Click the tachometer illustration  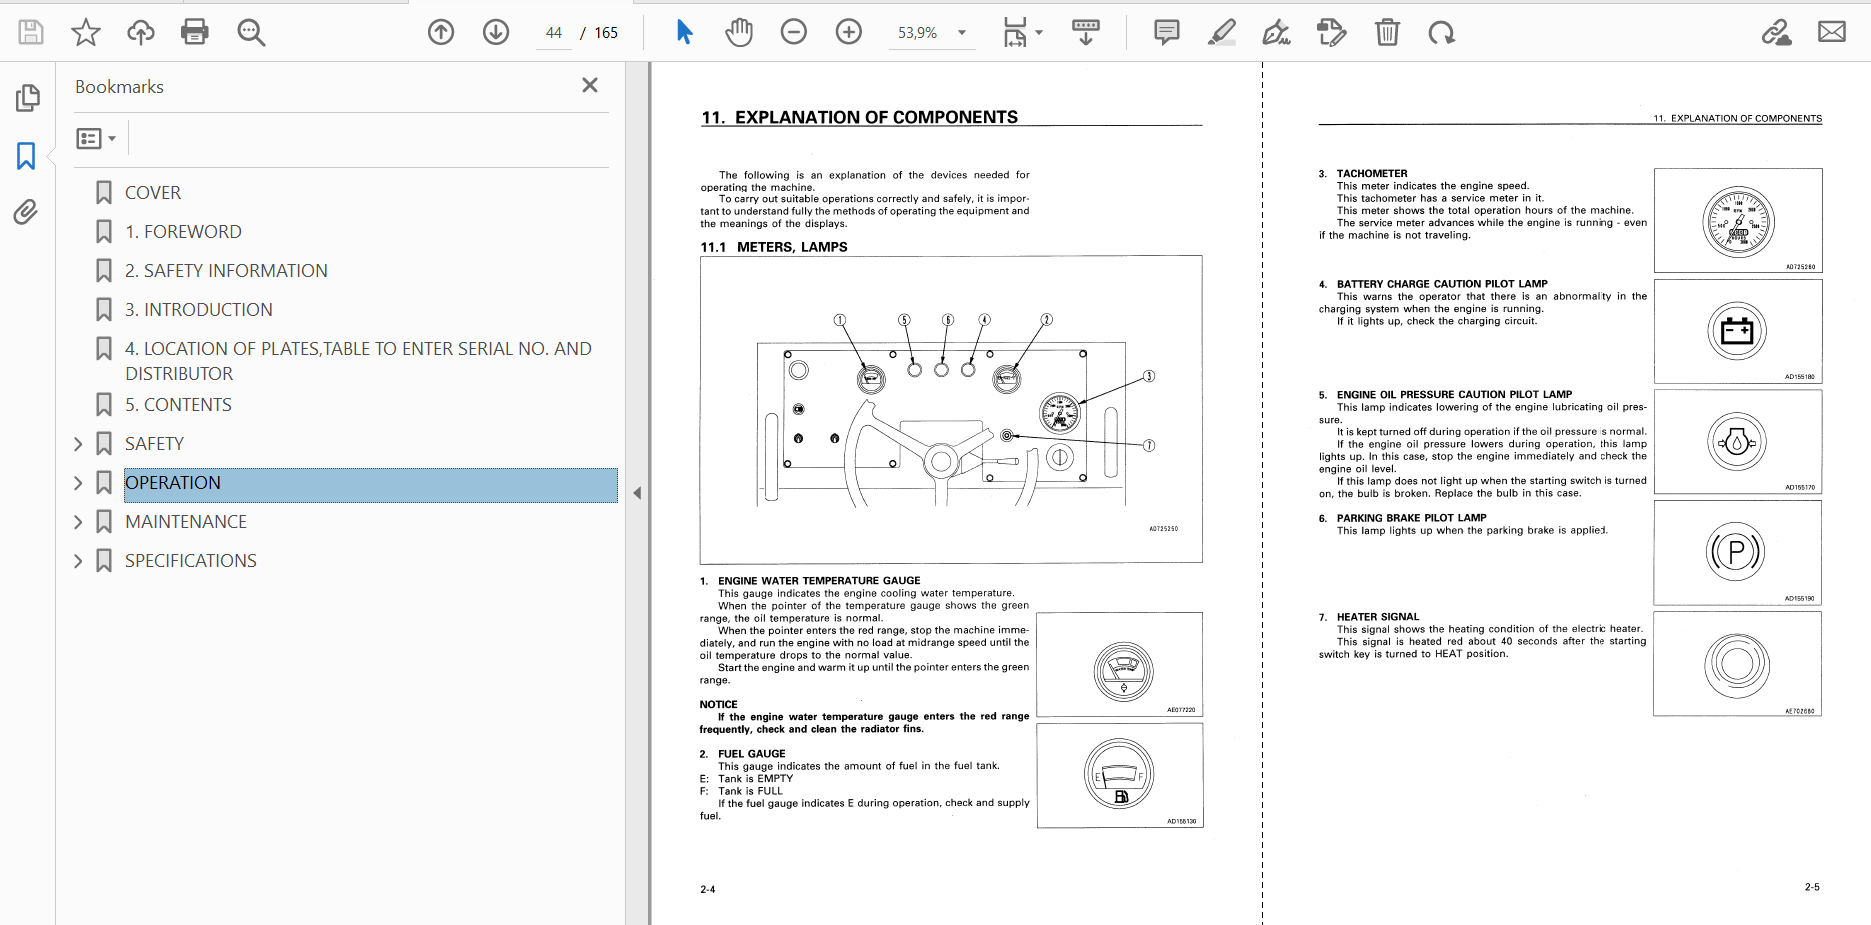point(1738,221)
